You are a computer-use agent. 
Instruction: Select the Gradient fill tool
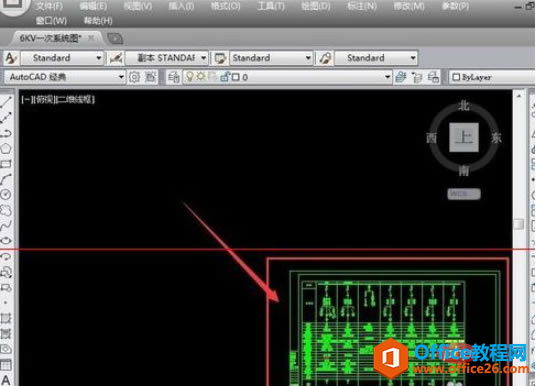(6, 333)
